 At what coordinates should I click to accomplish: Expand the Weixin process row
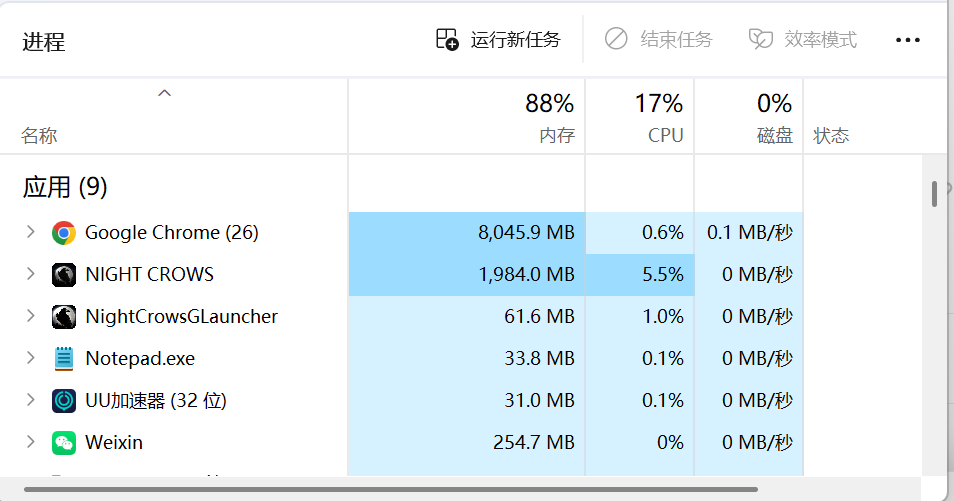pyautogui.click(x=30, y=442)
